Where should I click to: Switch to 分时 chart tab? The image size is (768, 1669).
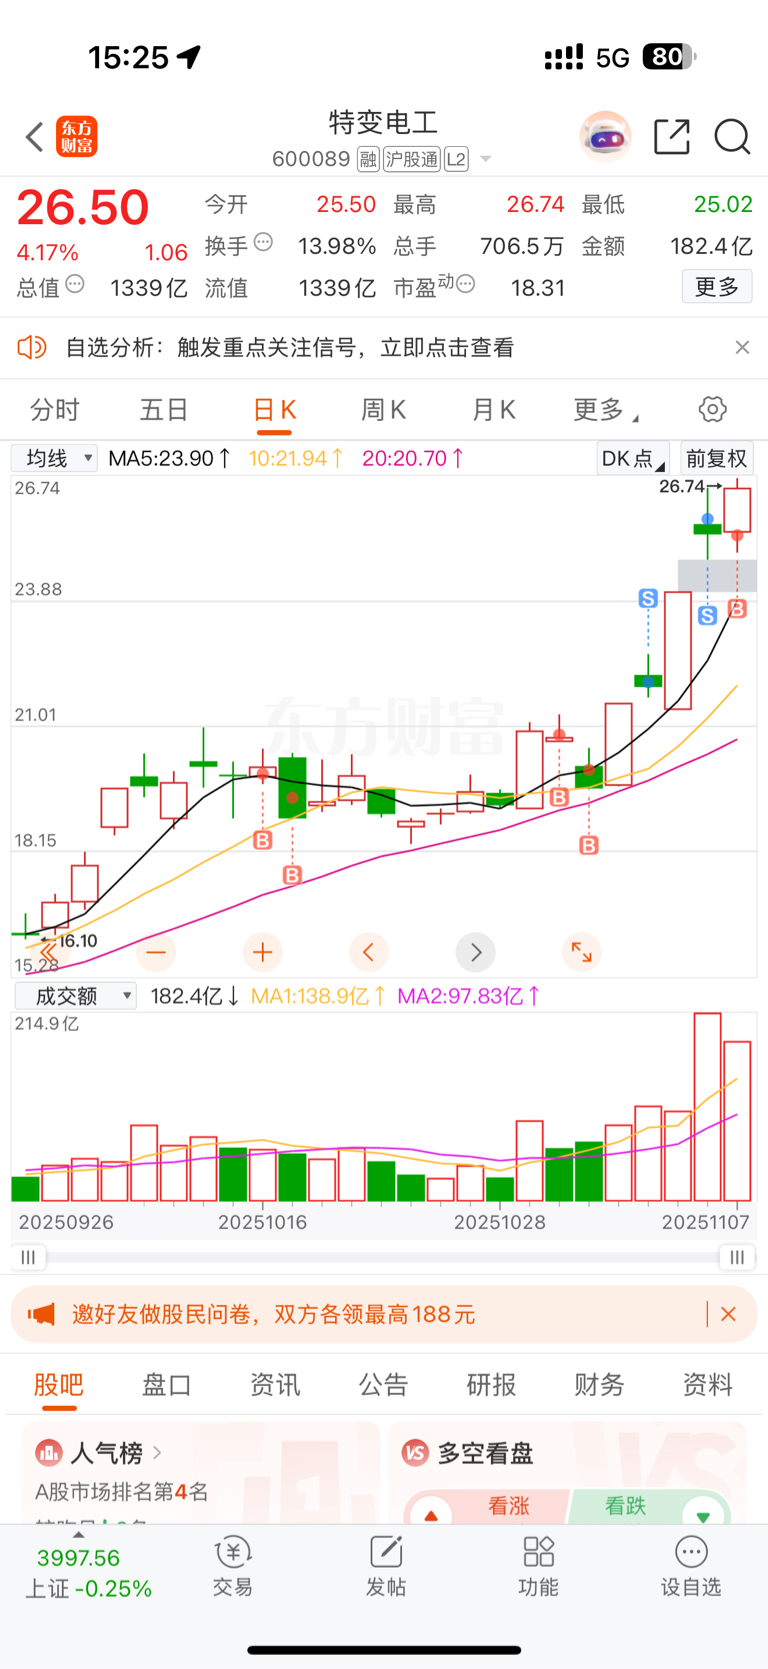55,410
